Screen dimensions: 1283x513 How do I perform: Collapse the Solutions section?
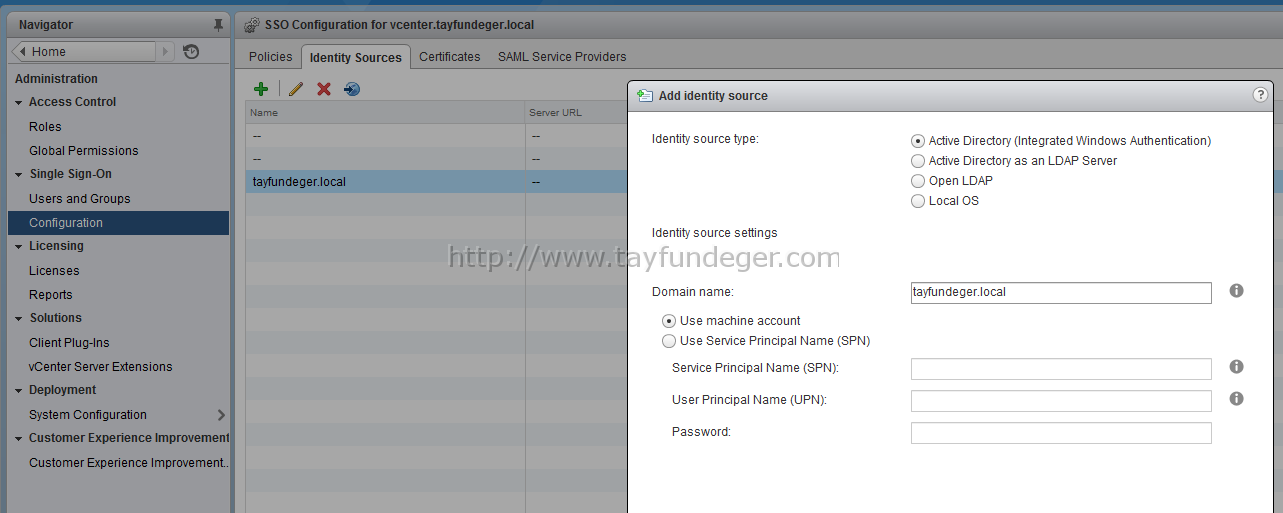coord(19,318)
